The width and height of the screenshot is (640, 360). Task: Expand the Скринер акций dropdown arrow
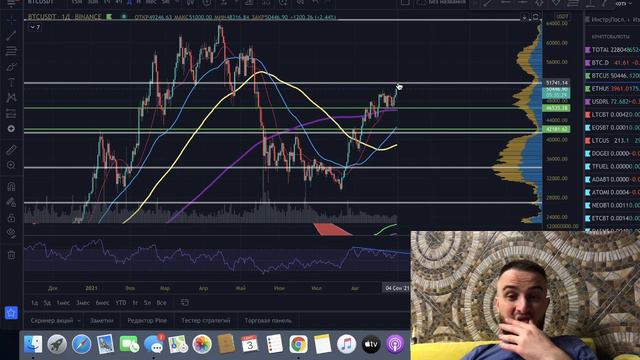pyautogui.click(x=79, y=321)
